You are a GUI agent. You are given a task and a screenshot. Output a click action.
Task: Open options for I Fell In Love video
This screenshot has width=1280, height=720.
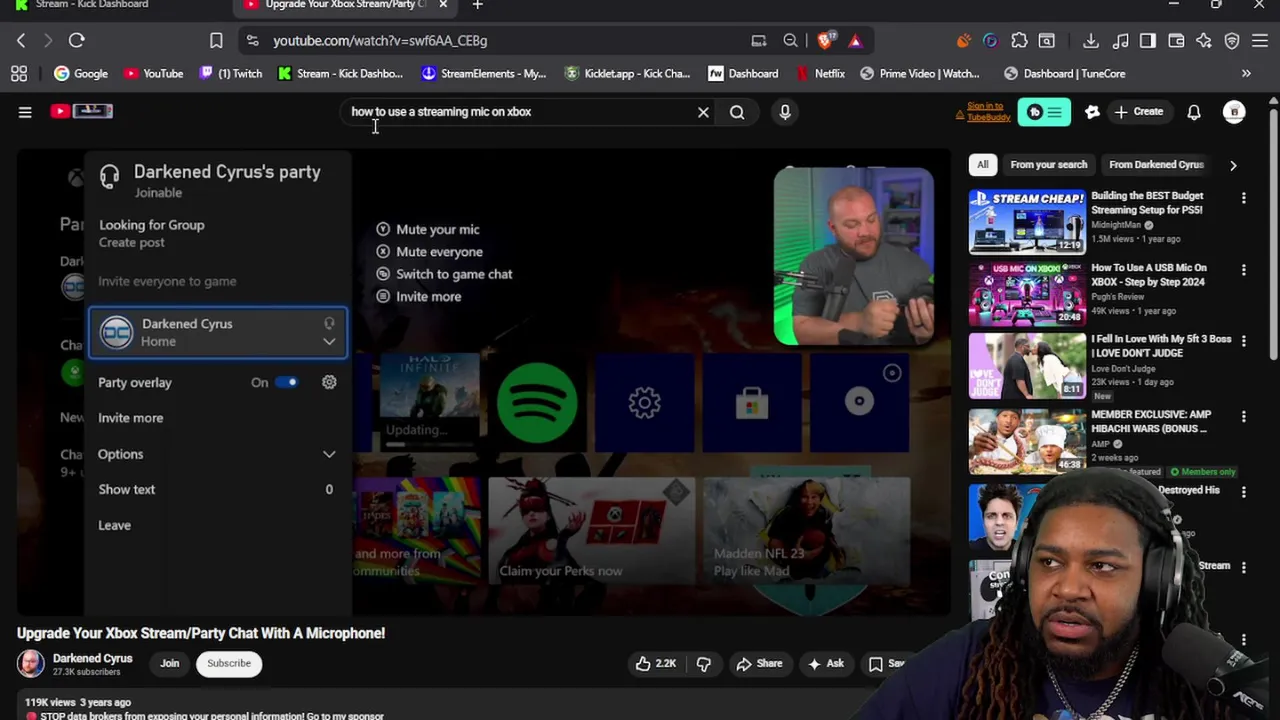click(x=1244, y=341)
